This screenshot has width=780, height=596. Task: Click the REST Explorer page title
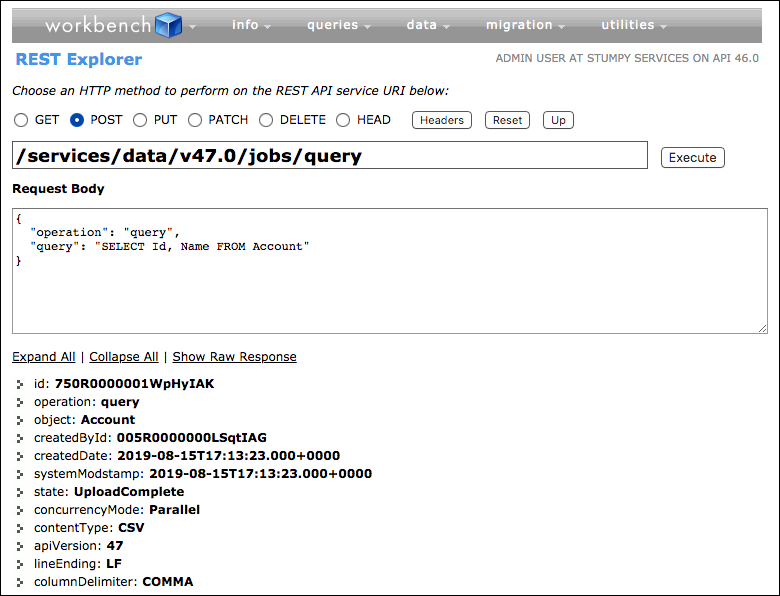pos(79,59)
